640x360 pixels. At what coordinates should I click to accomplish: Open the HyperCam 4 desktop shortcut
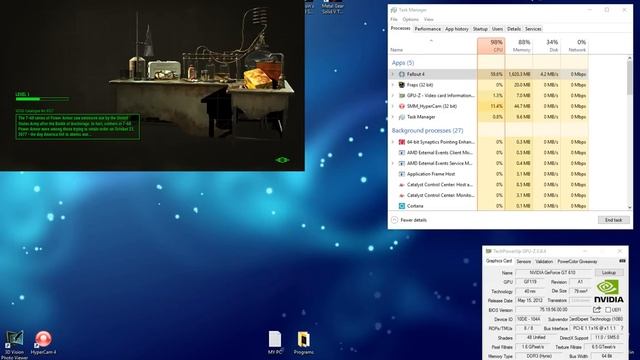coord(43,342)
